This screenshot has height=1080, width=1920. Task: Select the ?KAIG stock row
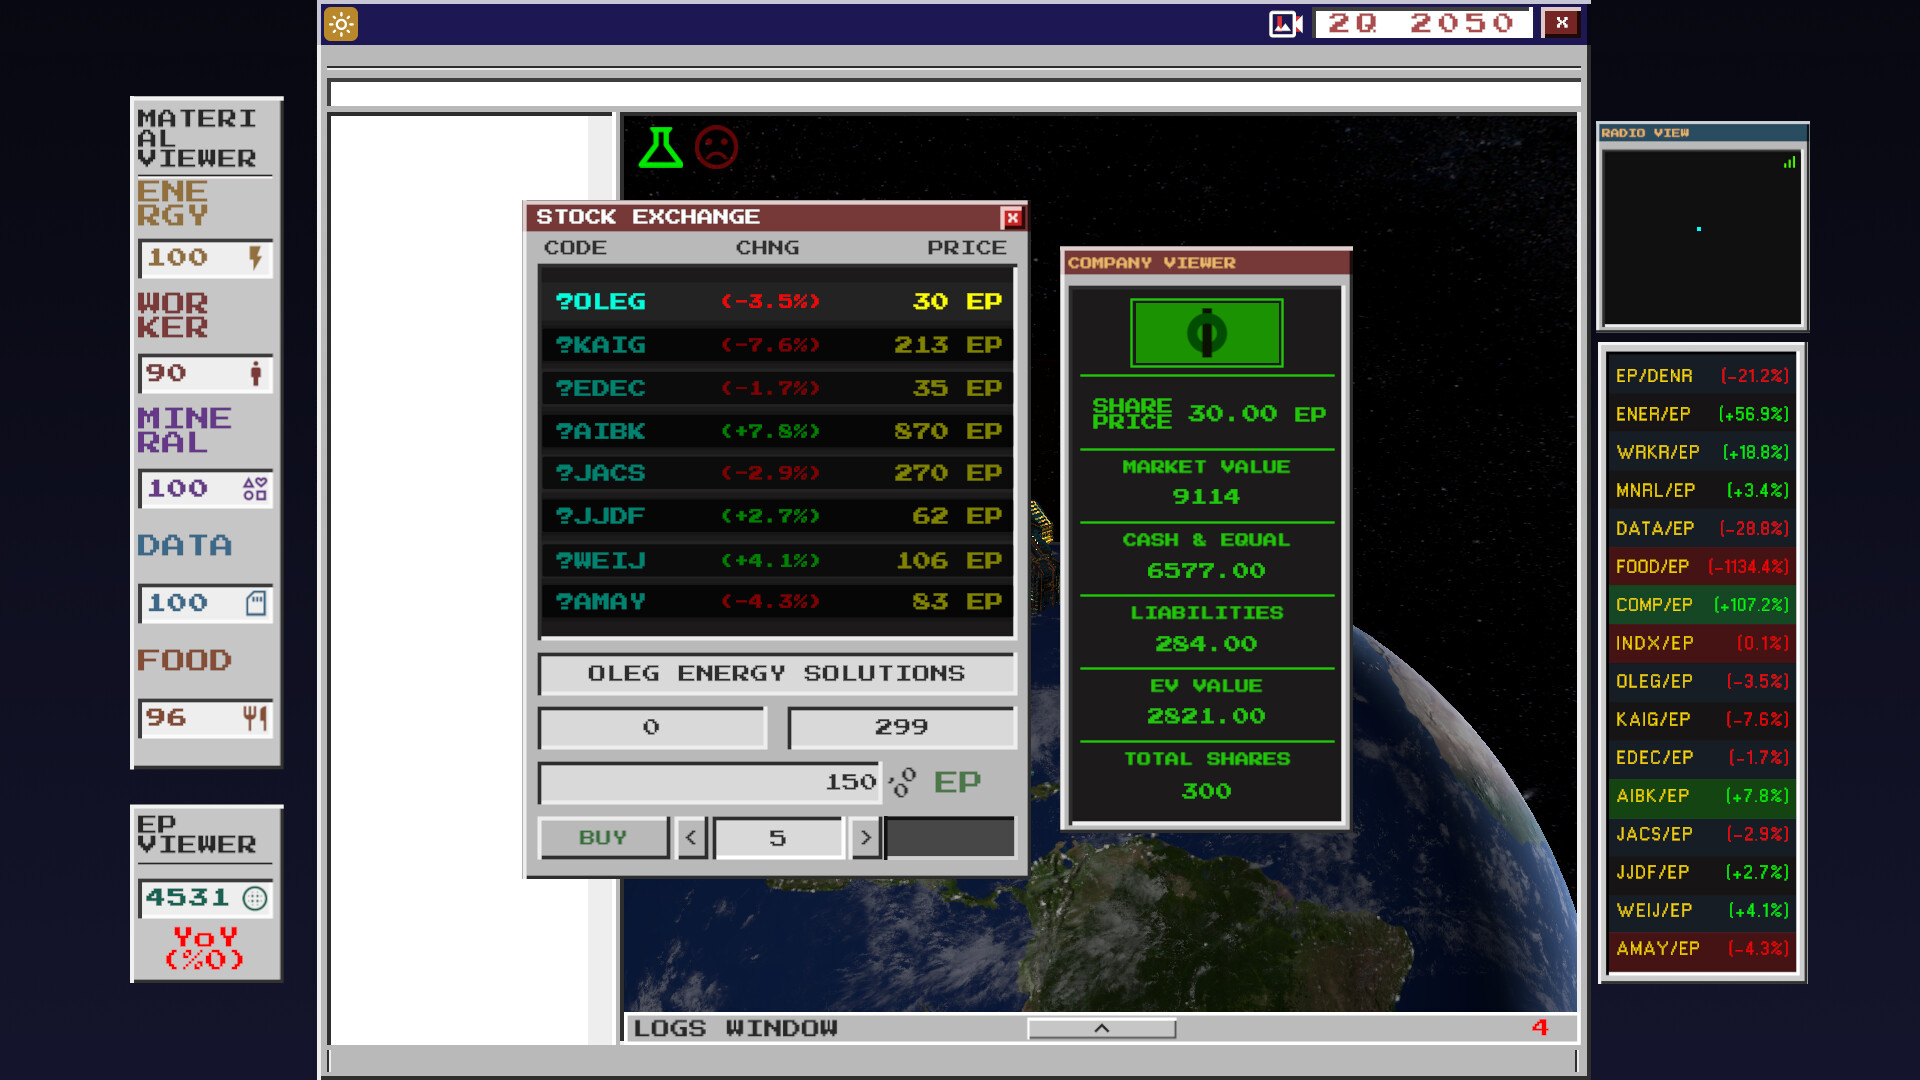point(775,345)
